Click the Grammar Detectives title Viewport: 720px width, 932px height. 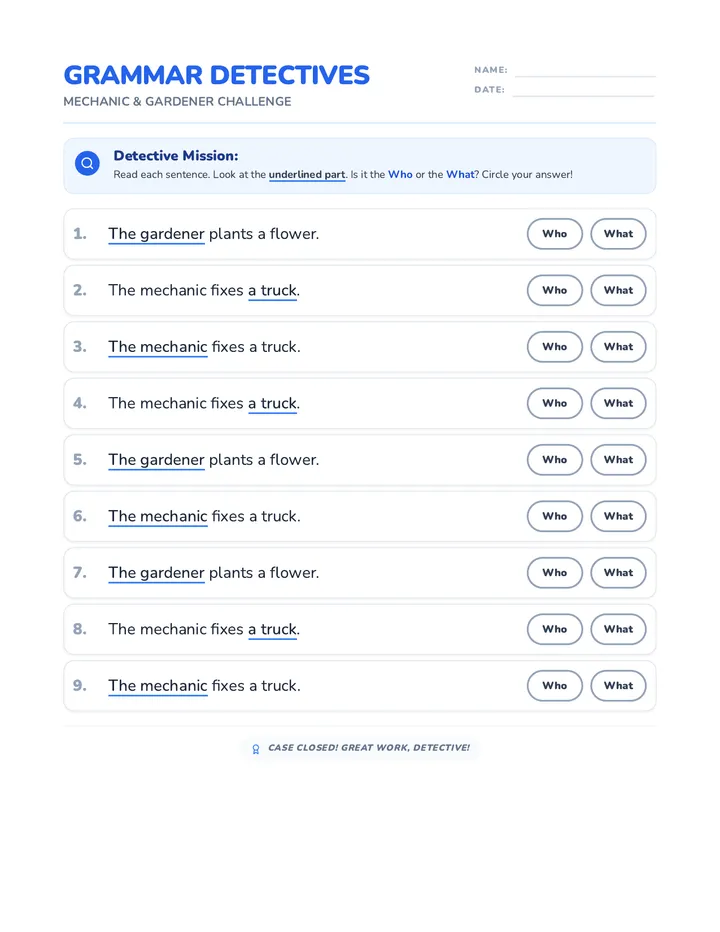tap(216, 75)
